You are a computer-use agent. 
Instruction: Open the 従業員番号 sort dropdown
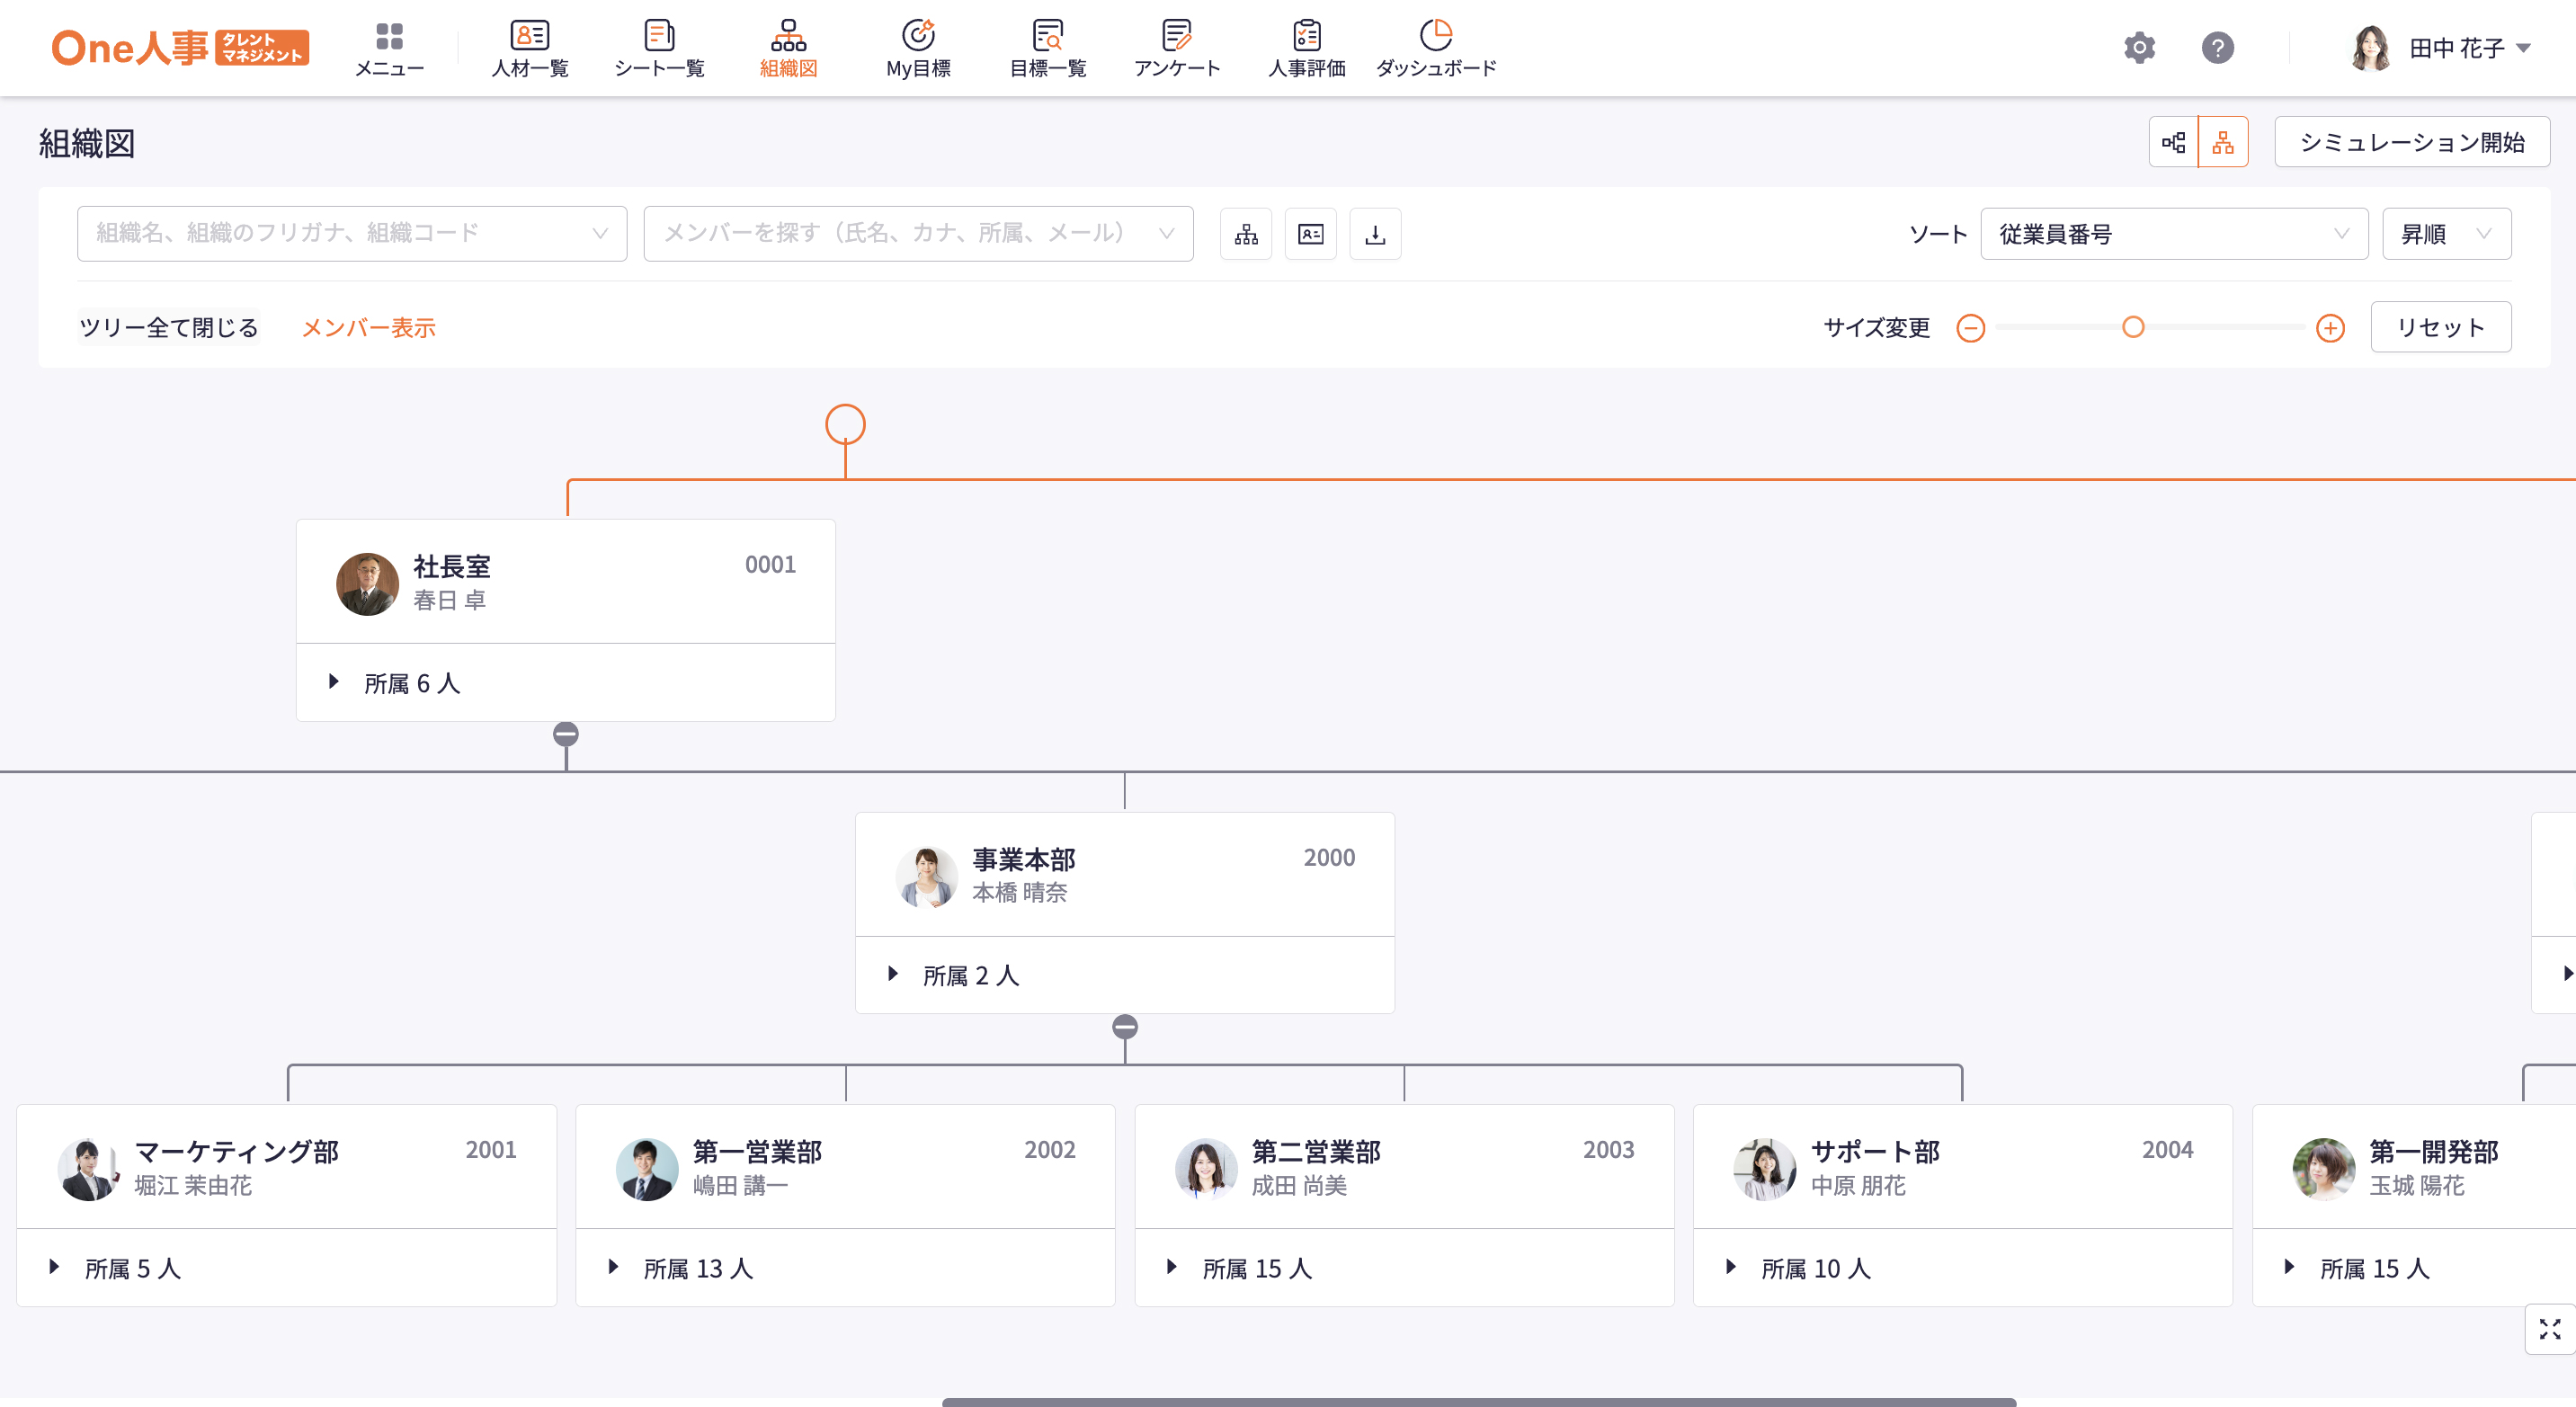coord(2173,234)
